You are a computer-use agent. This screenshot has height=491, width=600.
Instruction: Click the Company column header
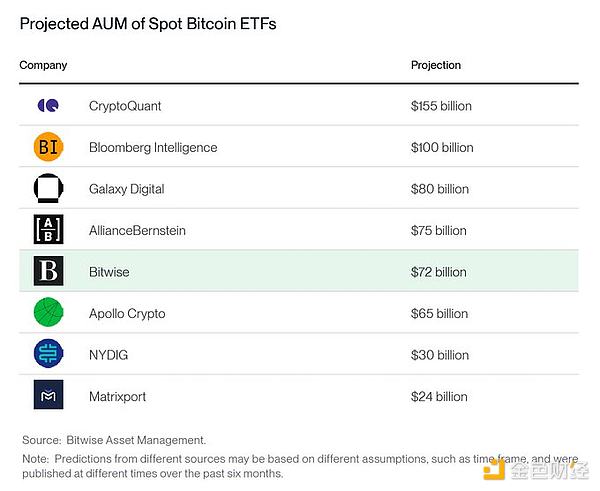pyautogui.click(x=43, y=65)
